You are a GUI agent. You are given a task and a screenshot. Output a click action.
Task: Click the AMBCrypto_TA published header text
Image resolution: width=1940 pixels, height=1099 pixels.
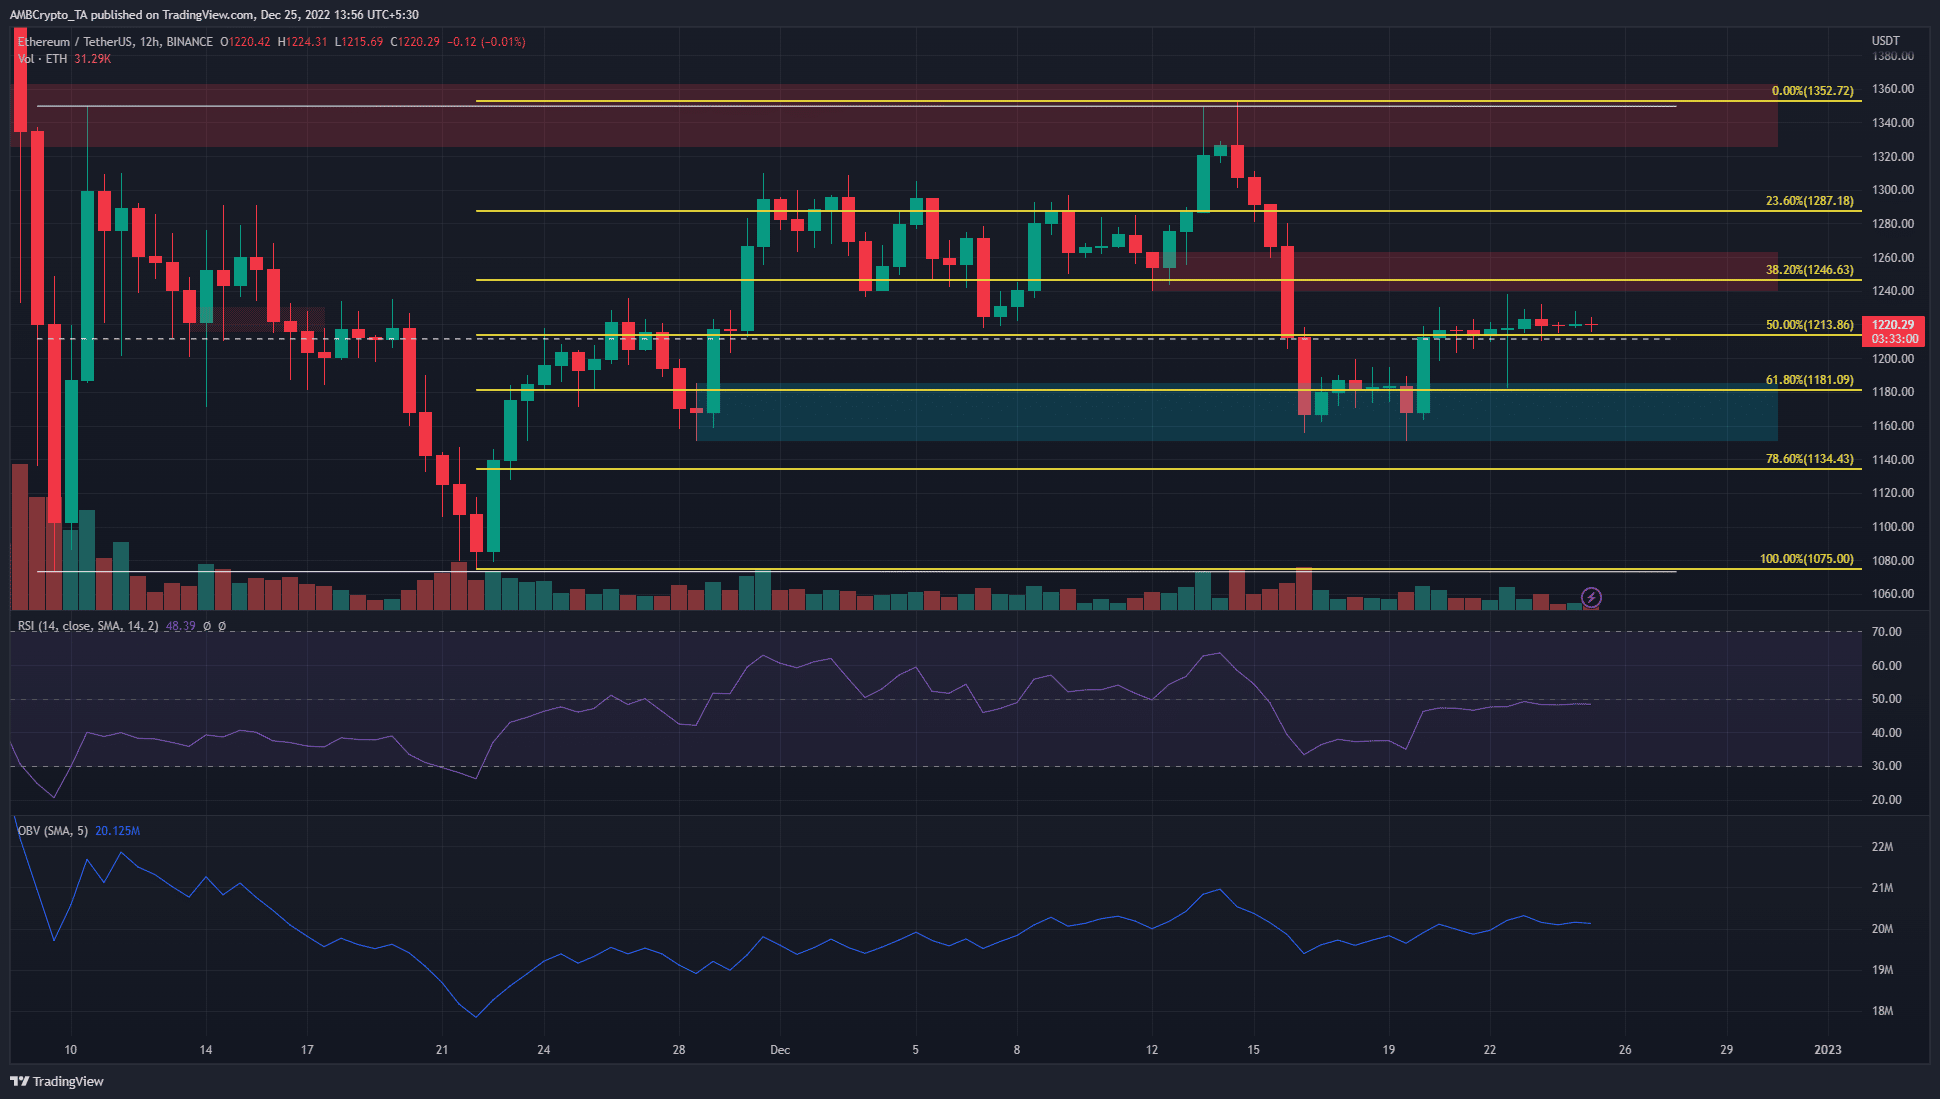[x=214, y=15]
